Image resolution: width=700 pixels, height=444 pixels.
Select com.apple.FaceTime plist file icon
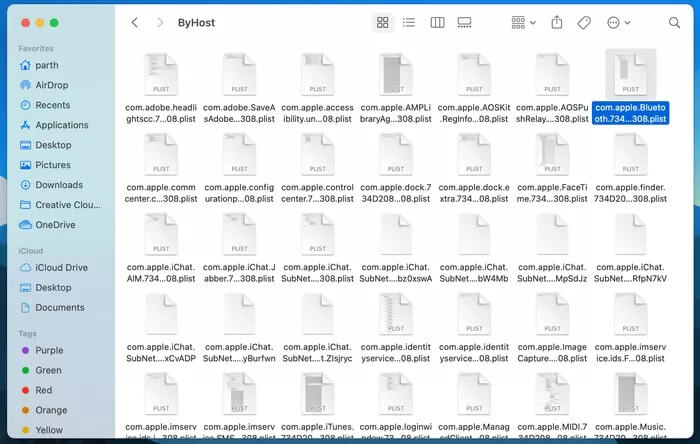(552, 154)
